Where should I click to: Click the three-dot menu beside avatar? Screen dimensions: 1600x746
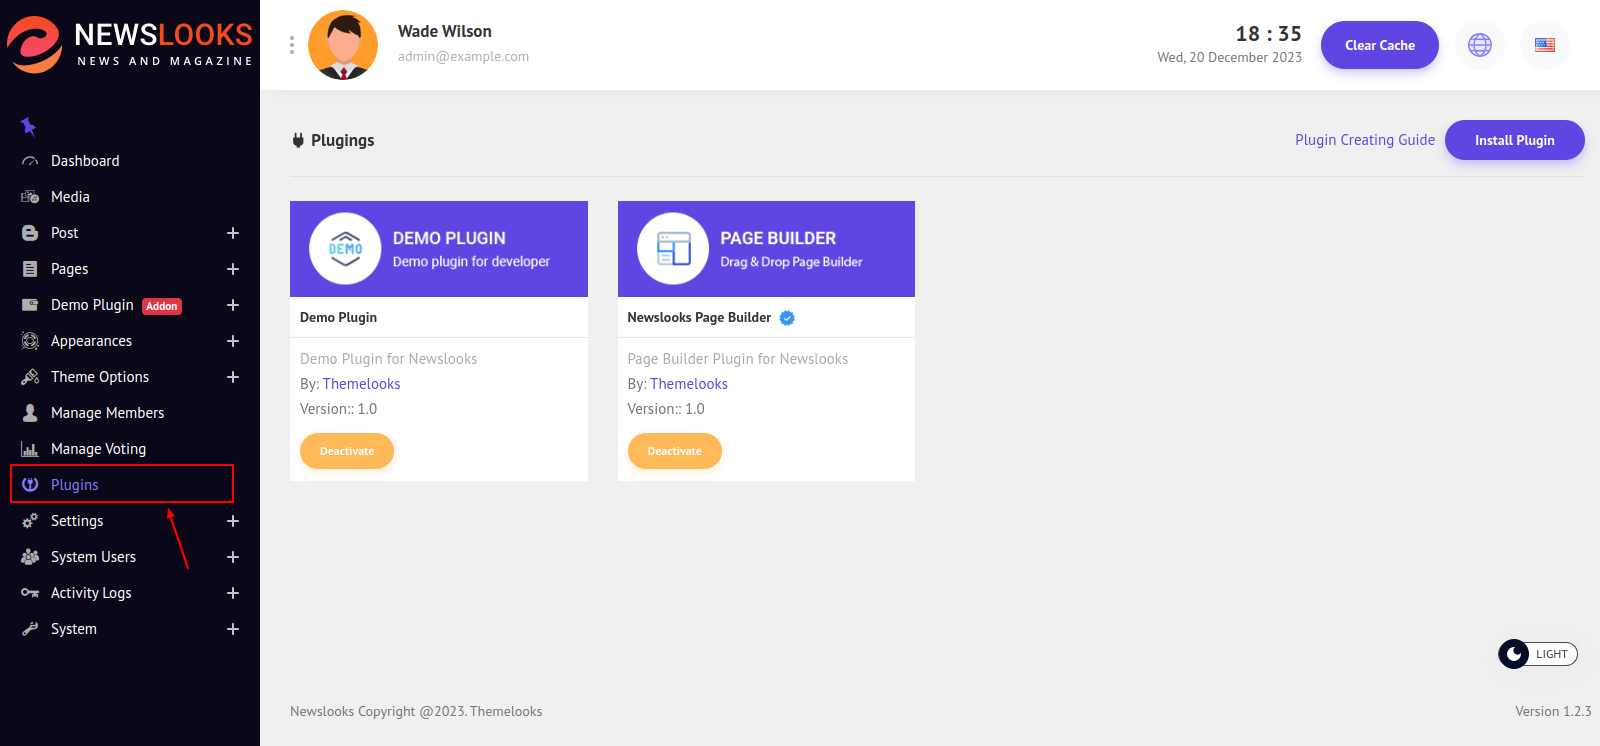pos(291,45)
